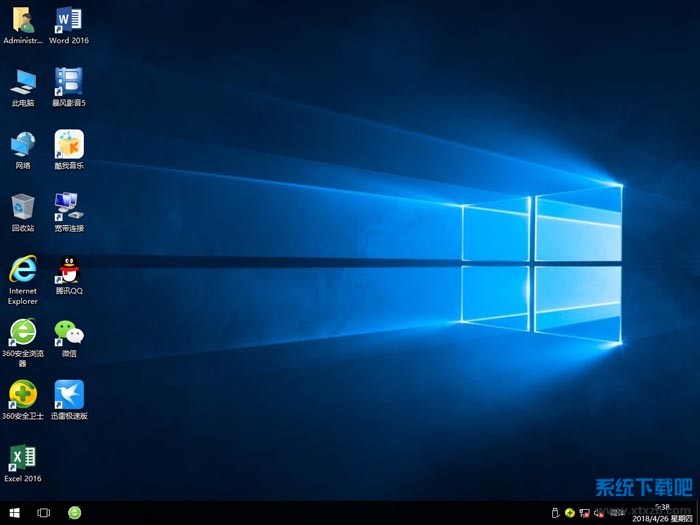Select the 网络 (Network) desktop icon

coord(22,144)
